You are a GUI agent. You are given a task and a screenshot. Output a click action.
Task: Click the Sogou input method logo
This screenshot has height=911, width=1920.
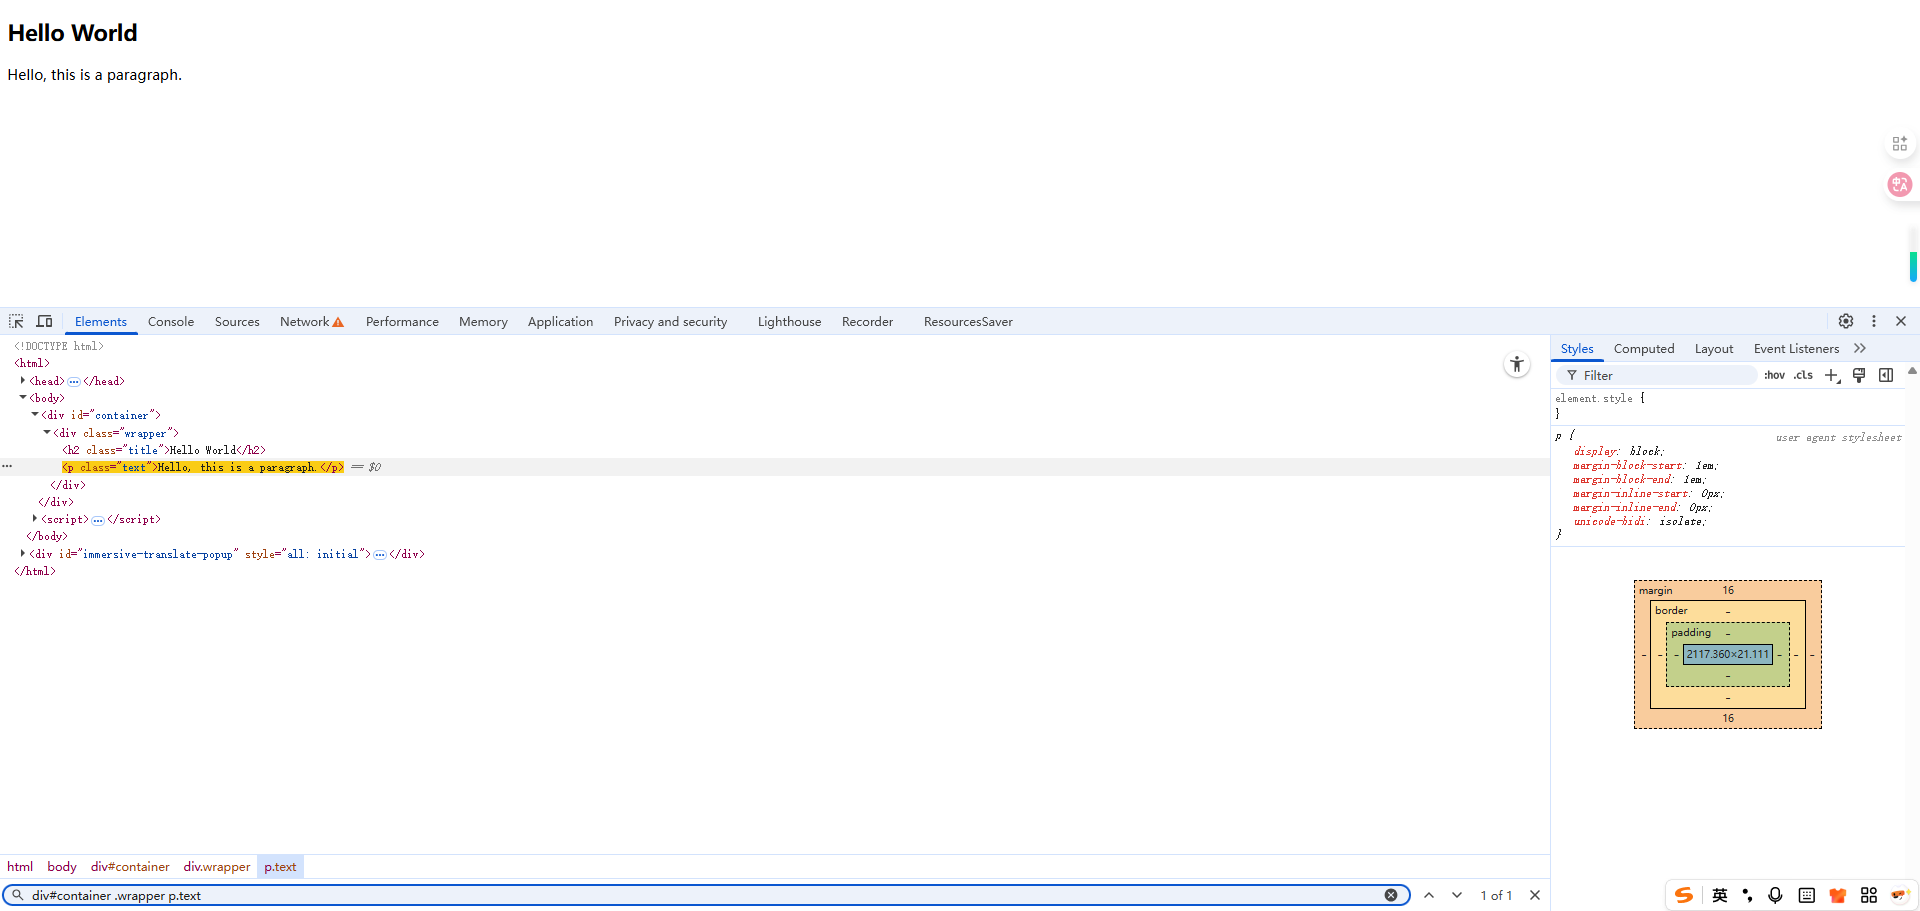[x=1684, y=895]
